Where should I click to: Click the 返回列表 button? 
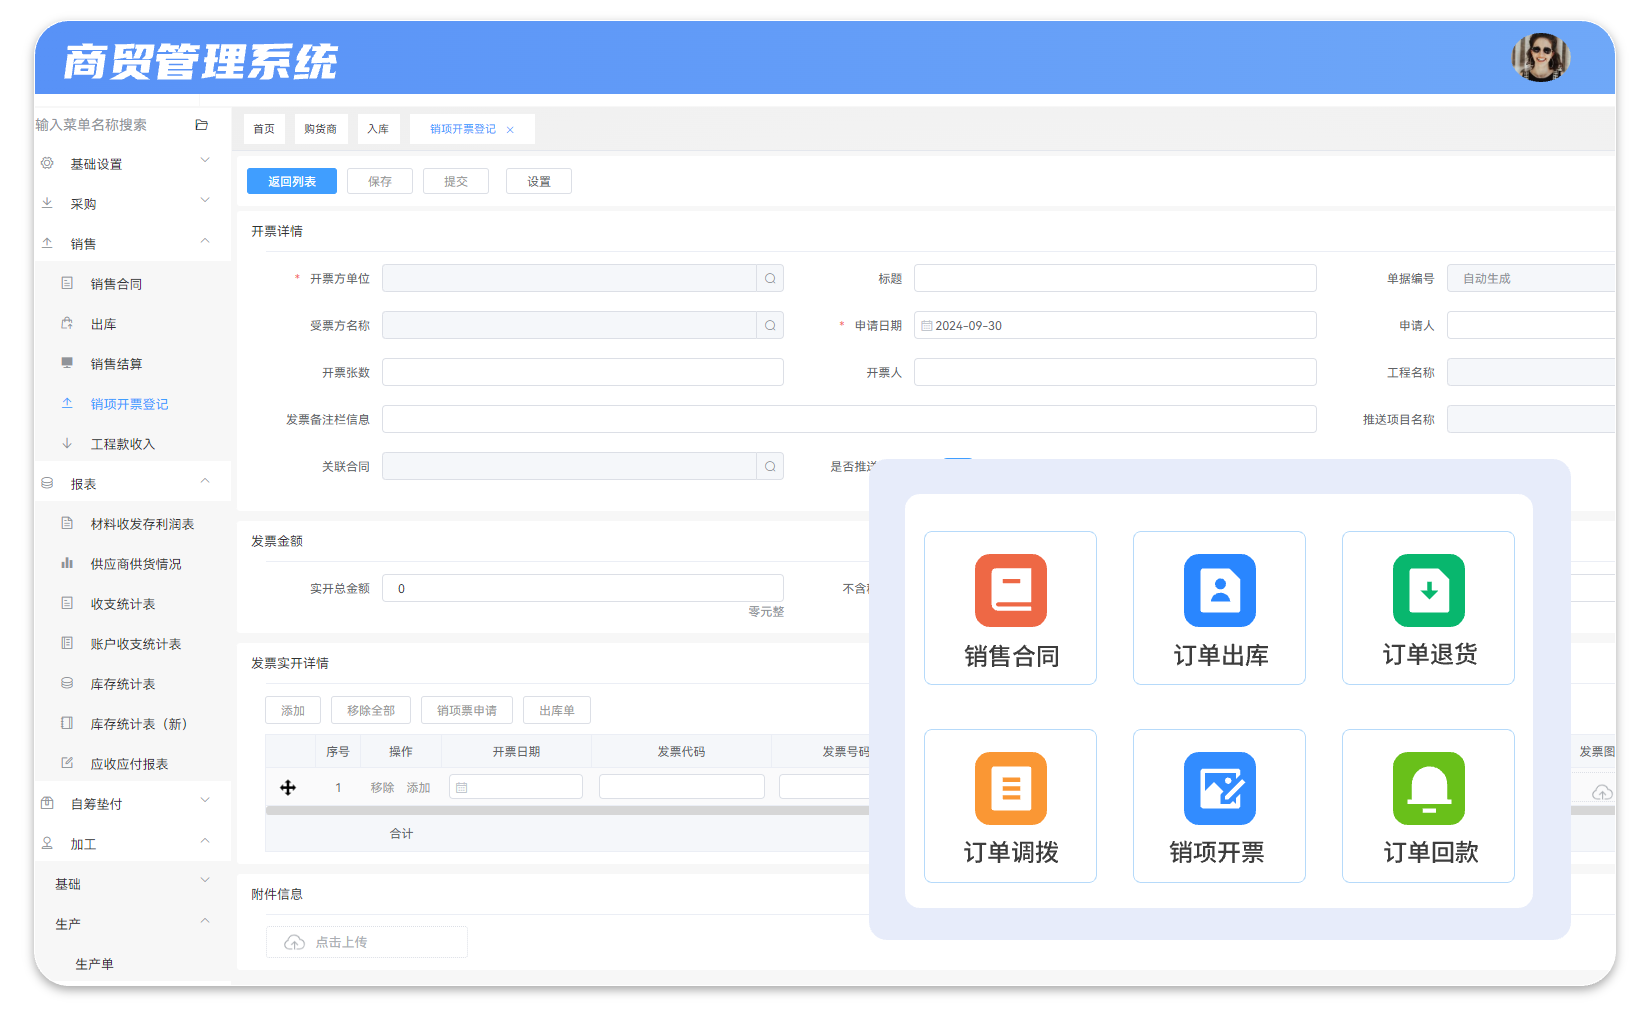pos(292,181)
